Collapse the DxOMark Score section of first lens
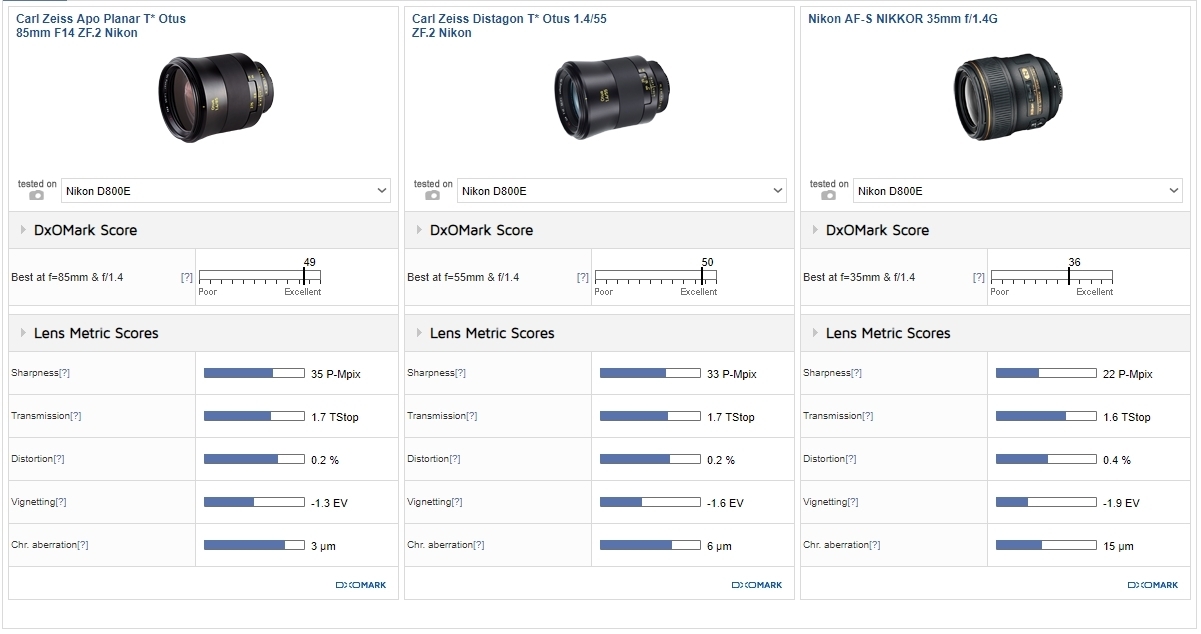Image resolution: width=1201 pixels, height=634 pixels. (x=85, y=230)
